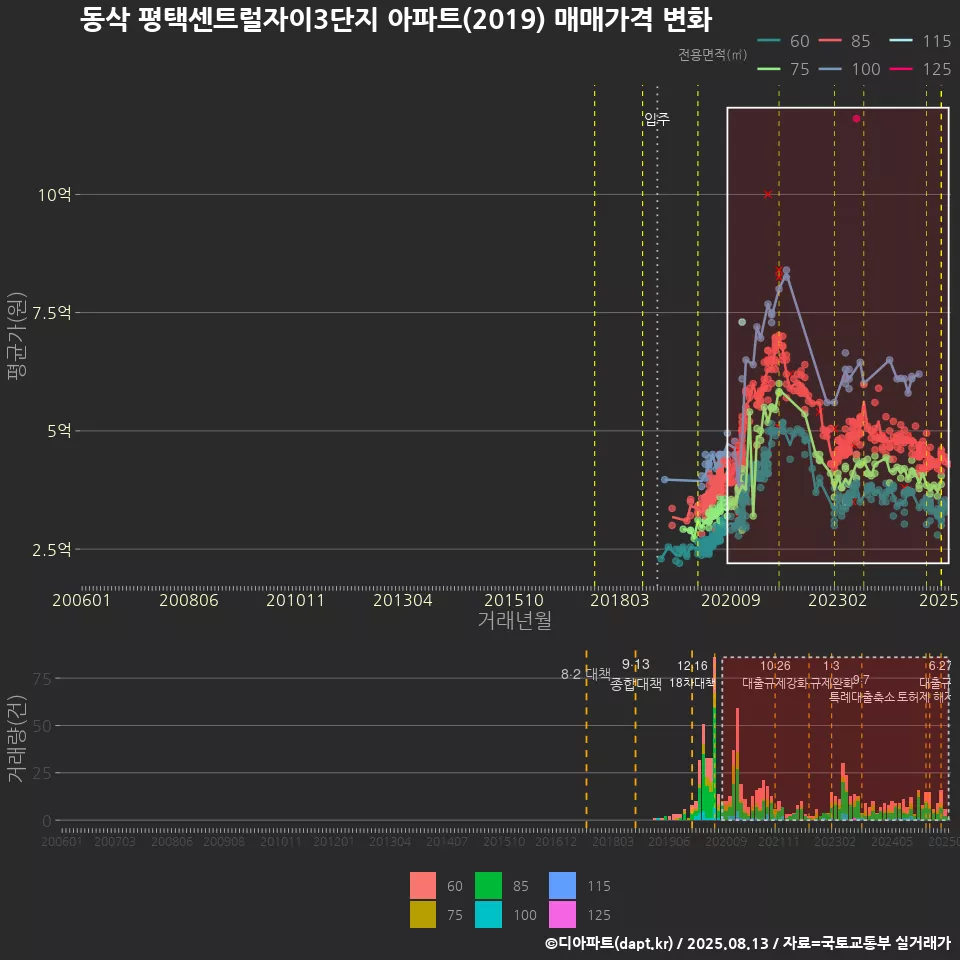Click the 전용면적(㎡) legend heading
Image resolution: width=960 pixels, height=960 pixels.
coord(712,54)
